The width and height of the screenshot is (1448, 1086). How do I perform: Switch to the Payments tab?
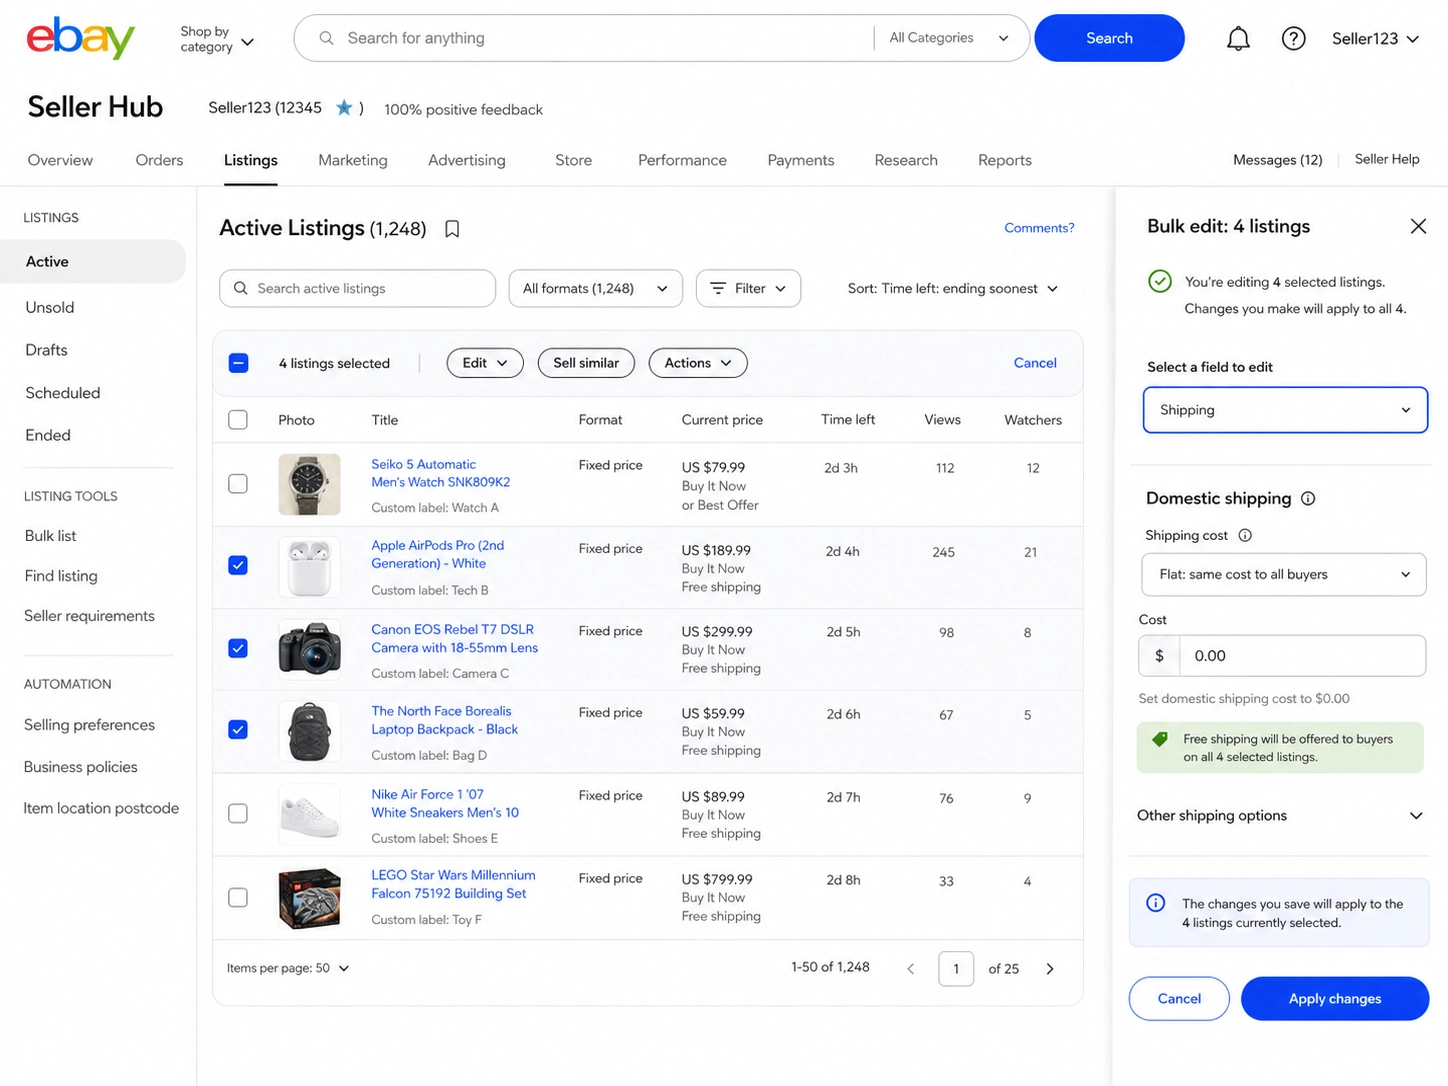(x=800, y=160)
